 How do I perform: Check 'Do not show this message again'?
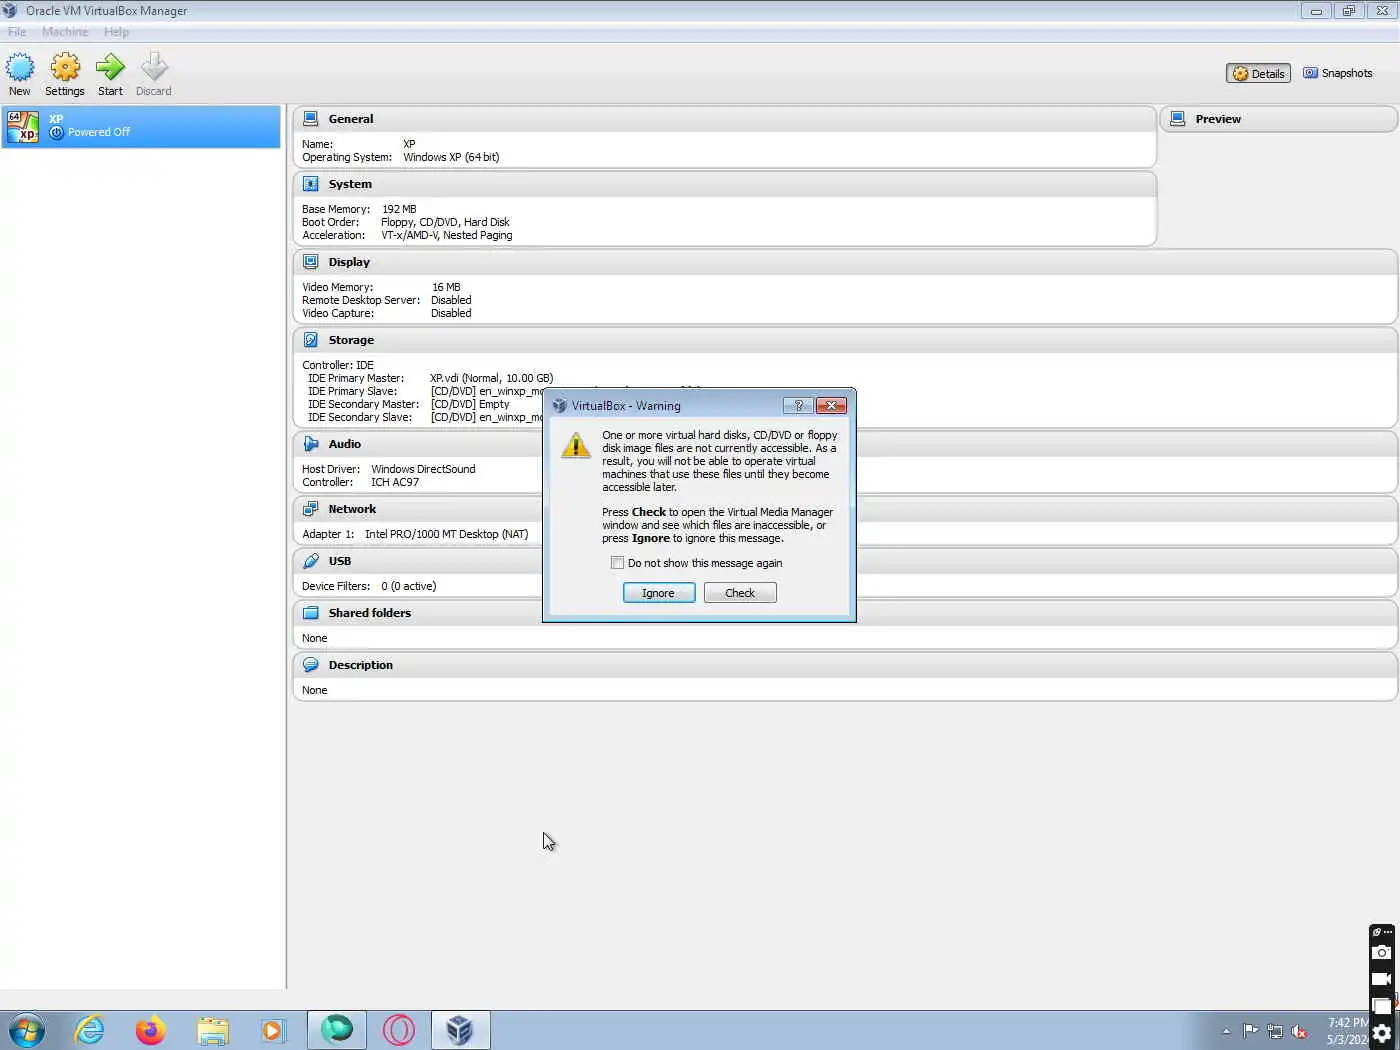tap(617, 563)
